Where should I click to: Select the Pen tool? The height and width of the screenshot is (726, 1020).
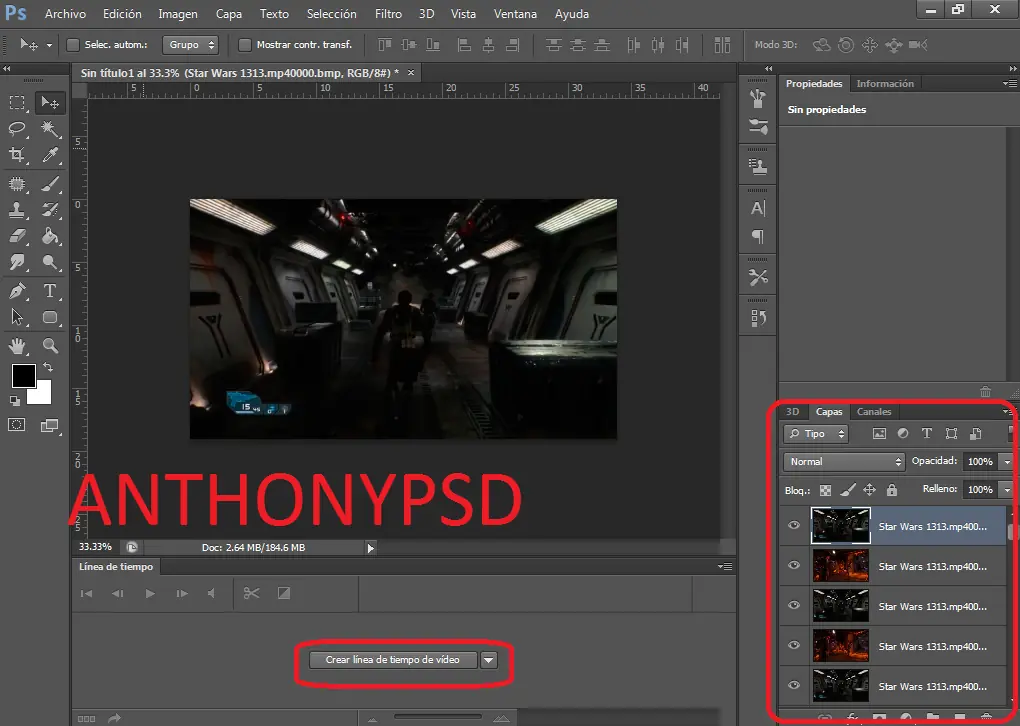click(x=17, y=291)
